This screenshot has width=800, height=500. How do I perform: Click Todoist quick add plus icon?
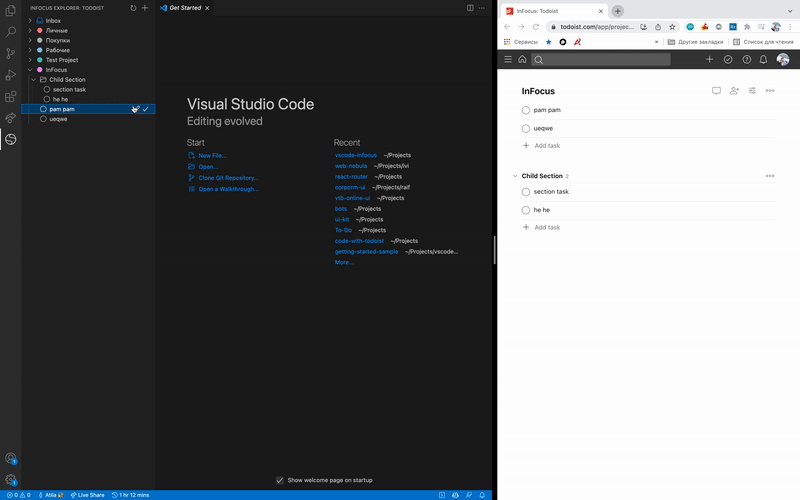click(x=709, y=59)
